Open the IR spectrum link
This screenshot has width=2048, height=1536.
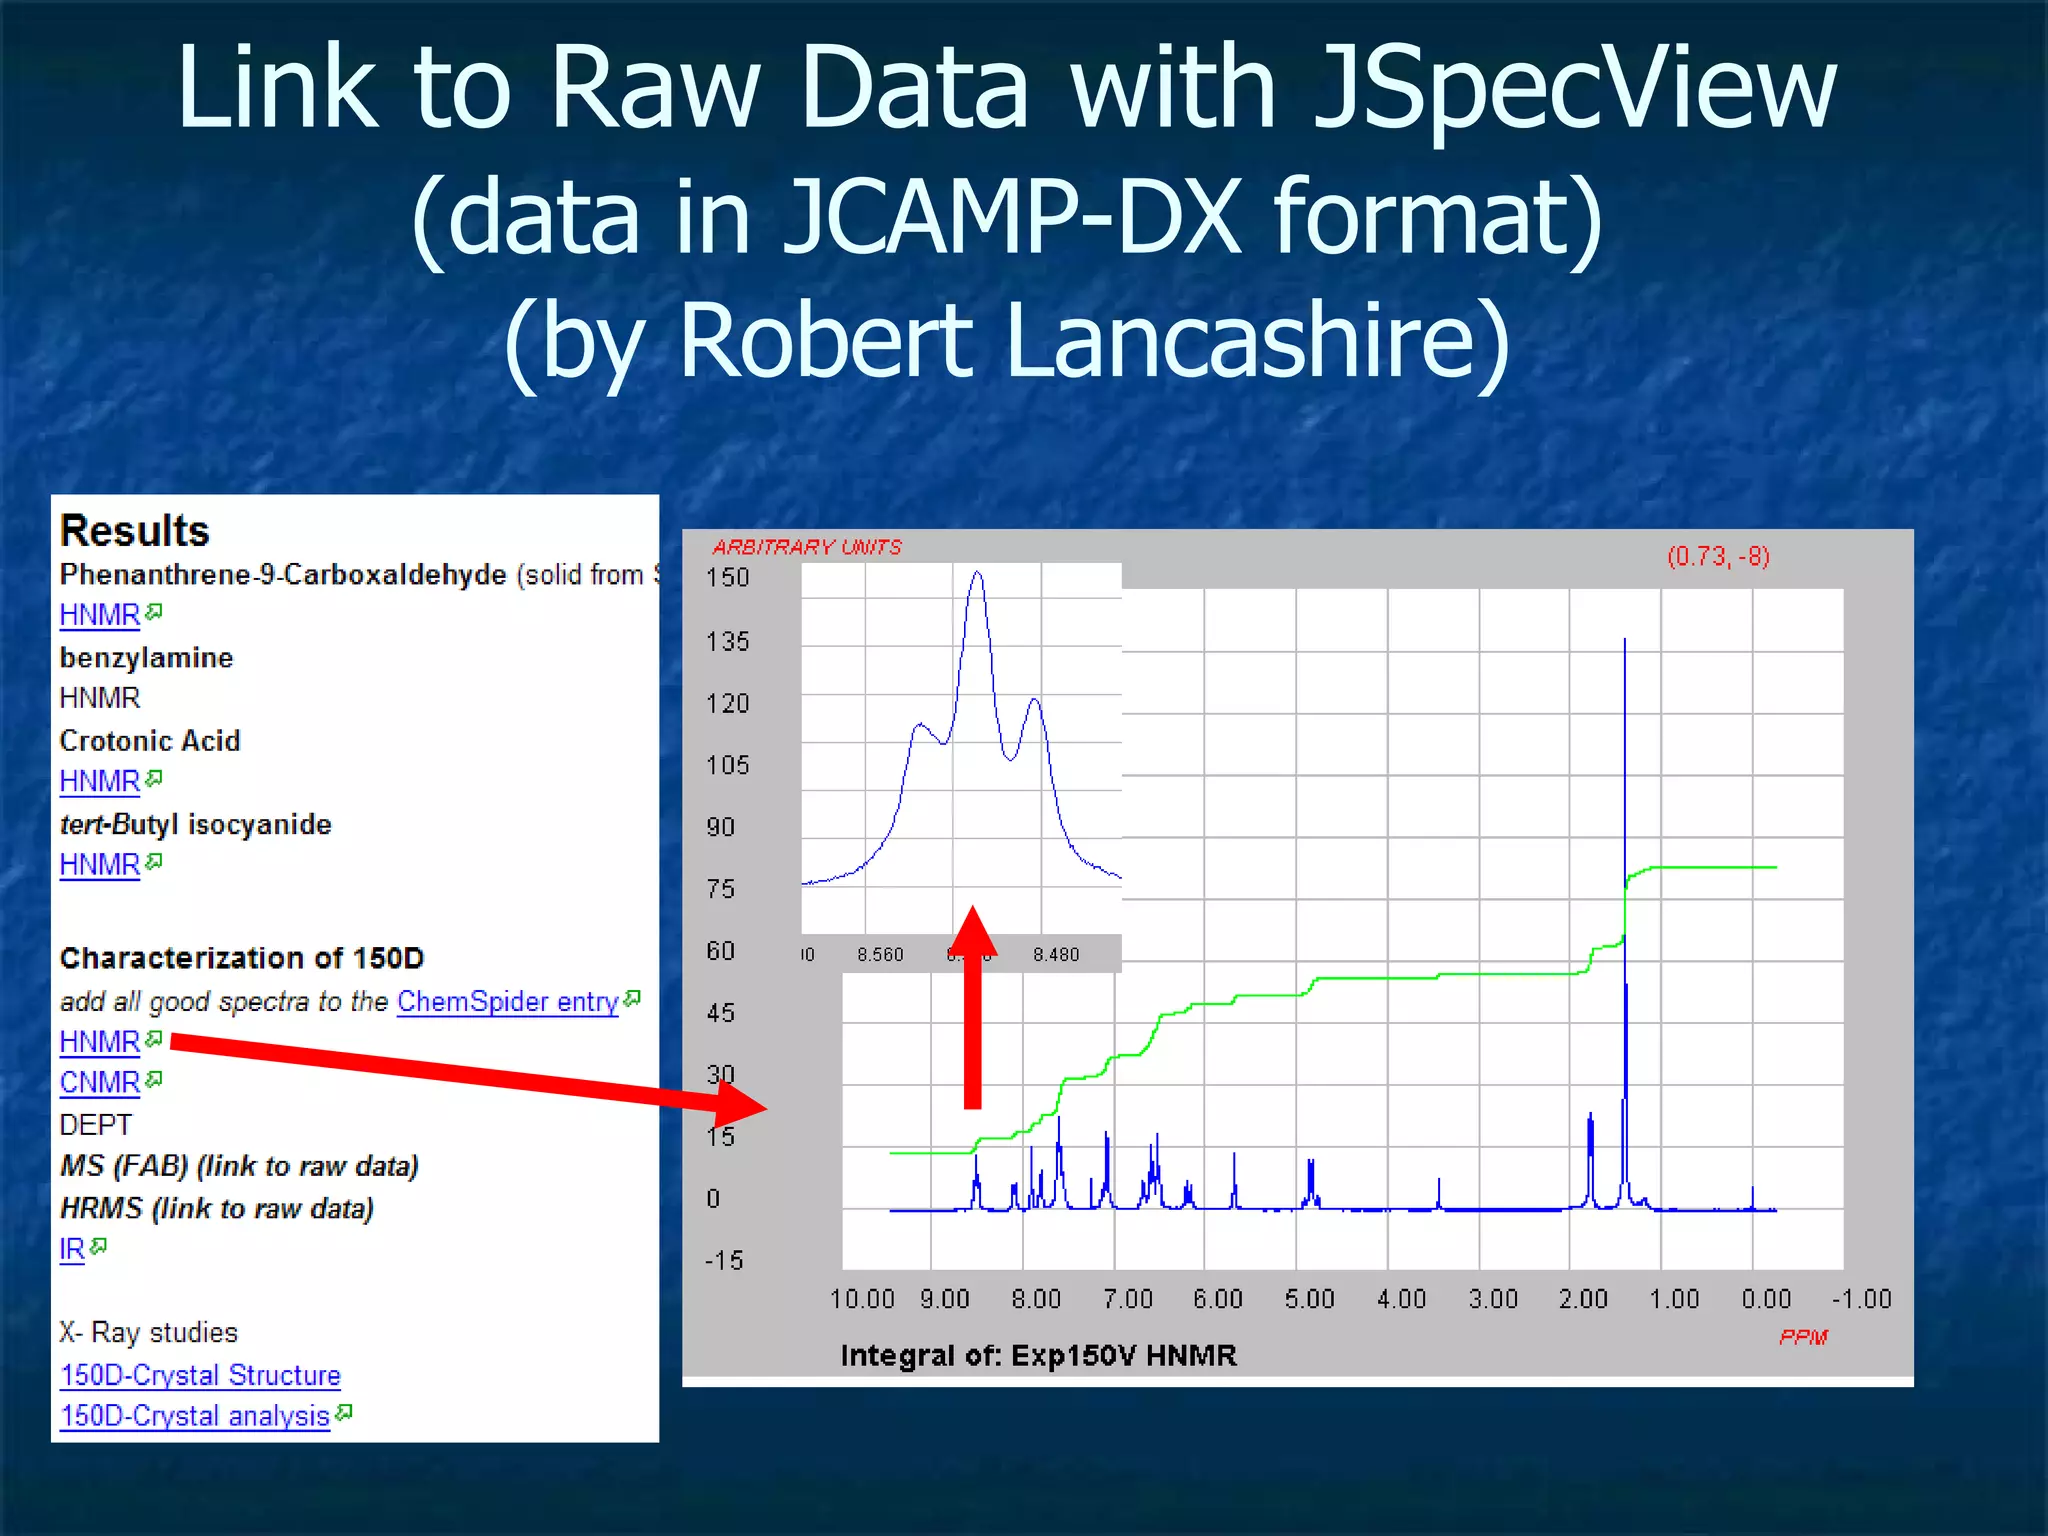(x=72, y=1249)
